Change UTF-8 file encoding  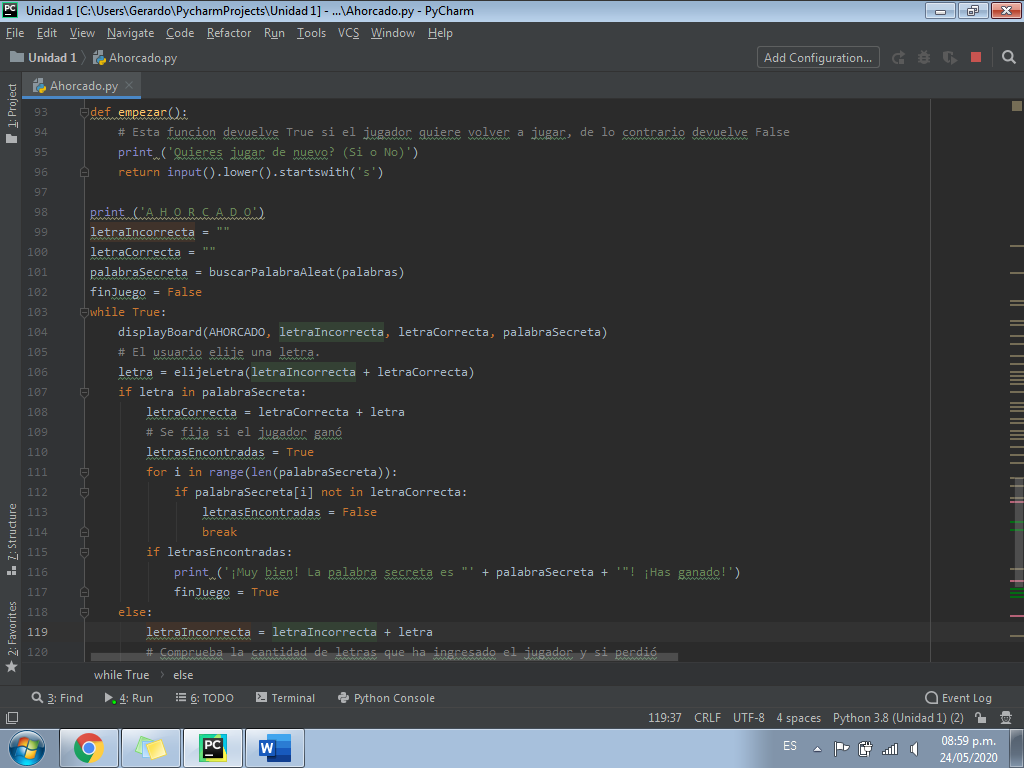748,718
